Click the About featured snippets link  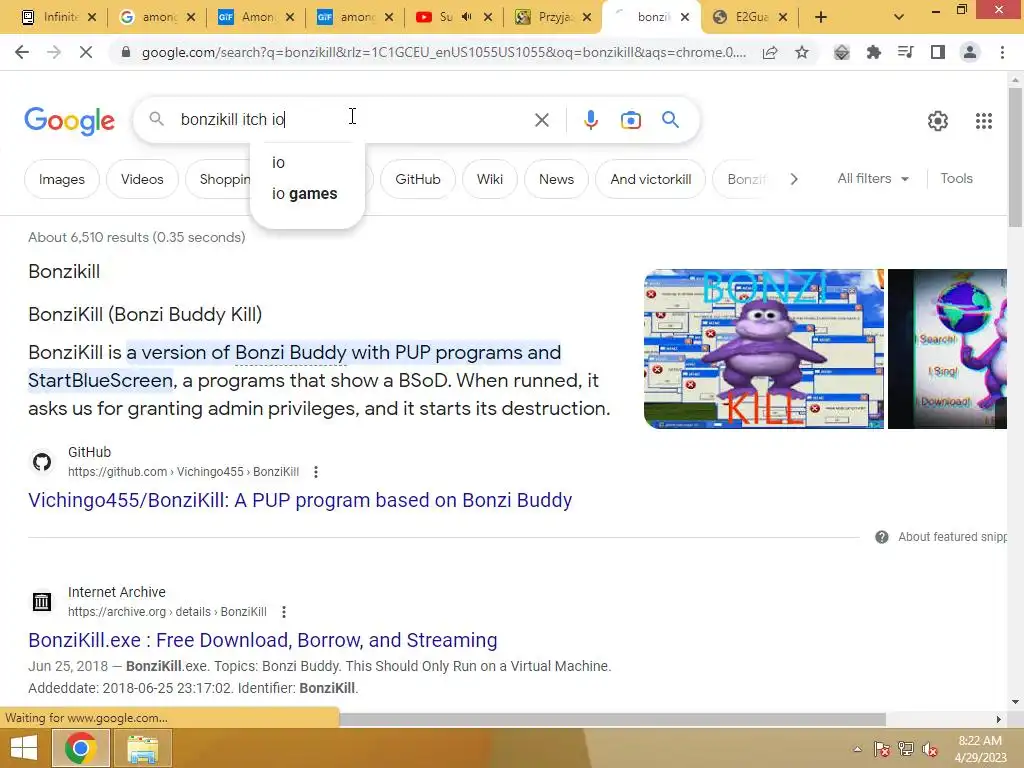[952, 537]
